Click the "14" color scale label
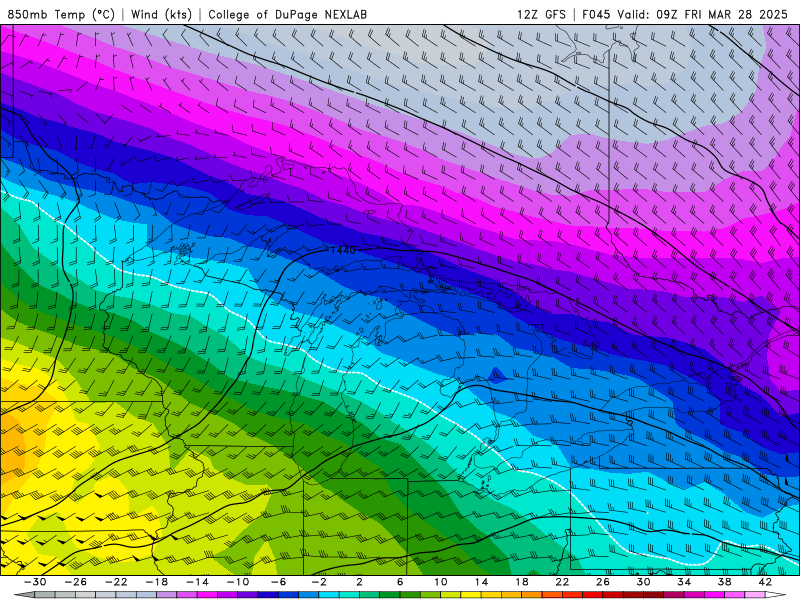This screenshot has width=800, height=600. click(x=481, y=582)
